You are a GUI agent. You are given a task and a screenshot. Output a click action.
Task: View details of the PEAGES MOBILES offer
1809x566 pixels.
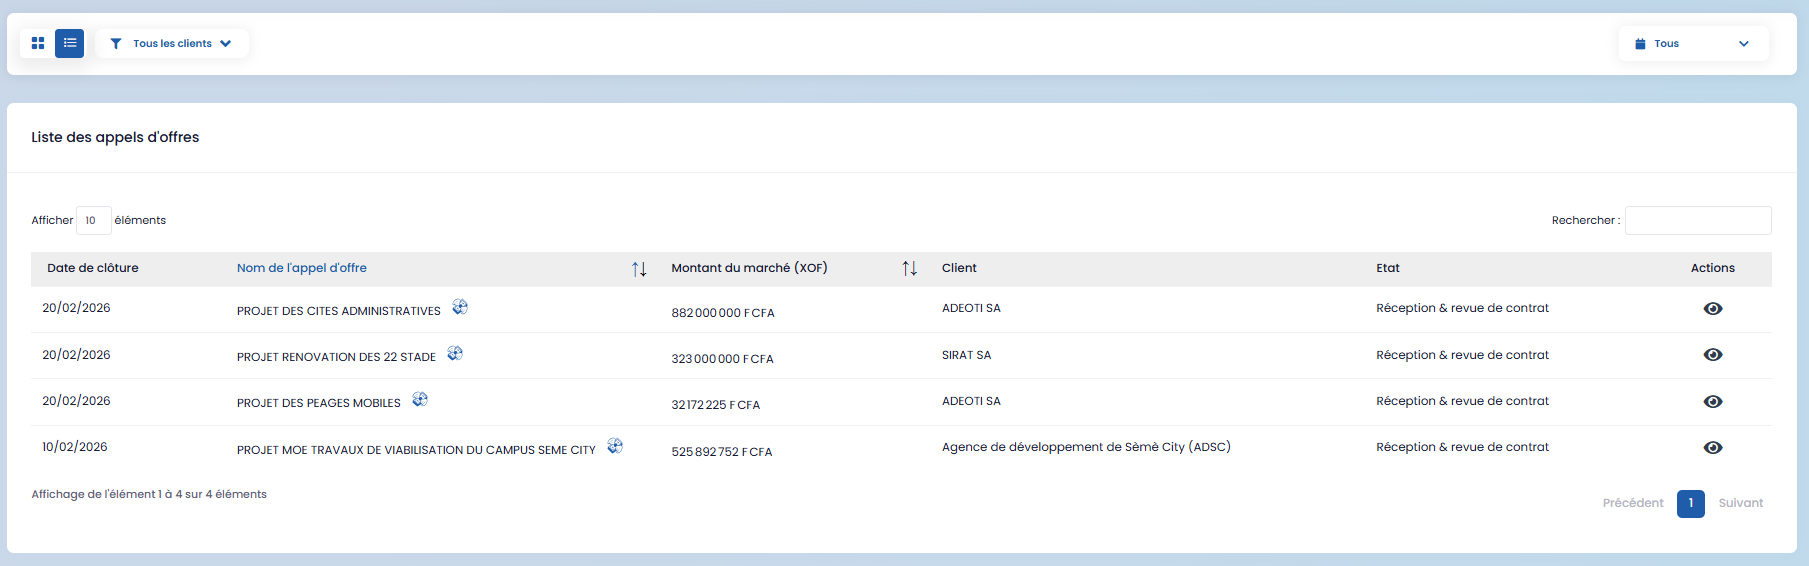(1712, 402)
